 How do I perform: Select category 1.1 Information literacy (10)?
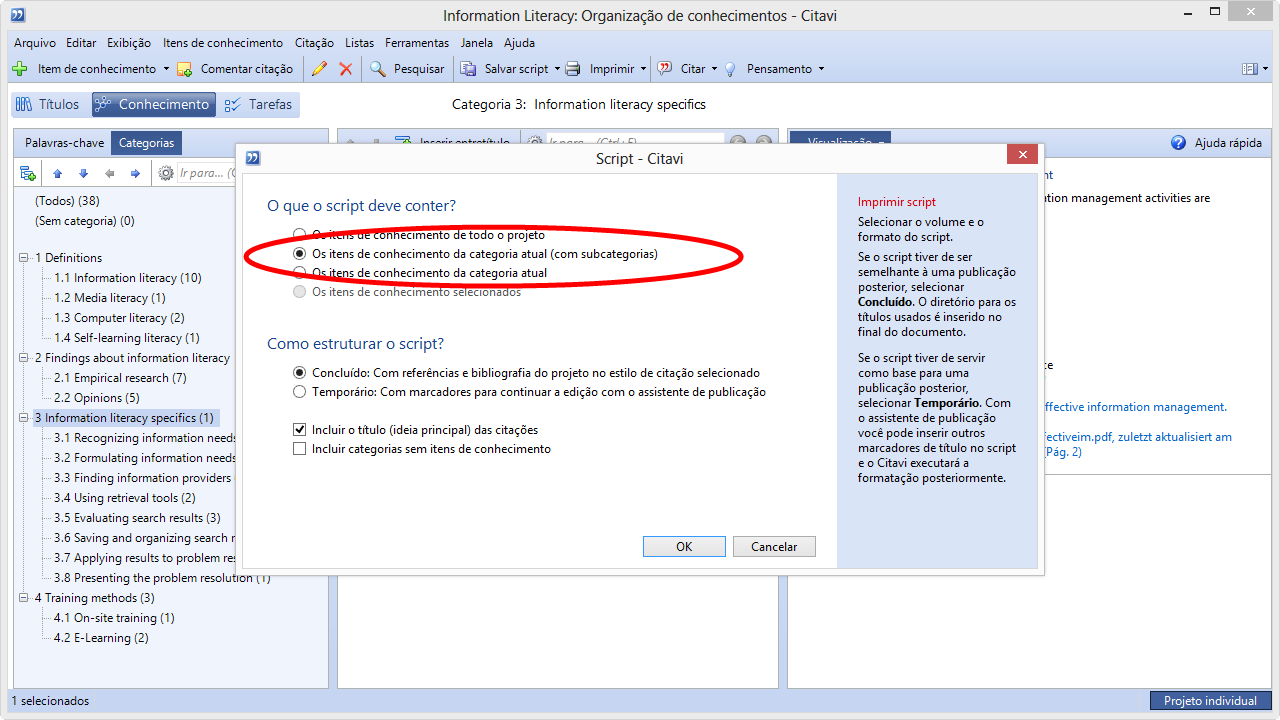click(128, 278)
